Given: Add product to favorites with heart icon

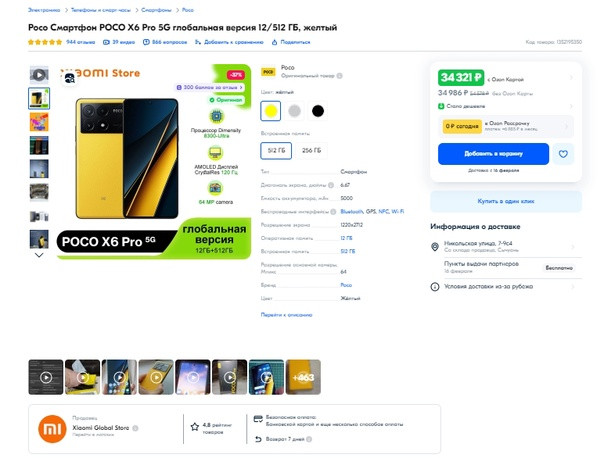Looking at the screenshot, I should tap(563, 154).
